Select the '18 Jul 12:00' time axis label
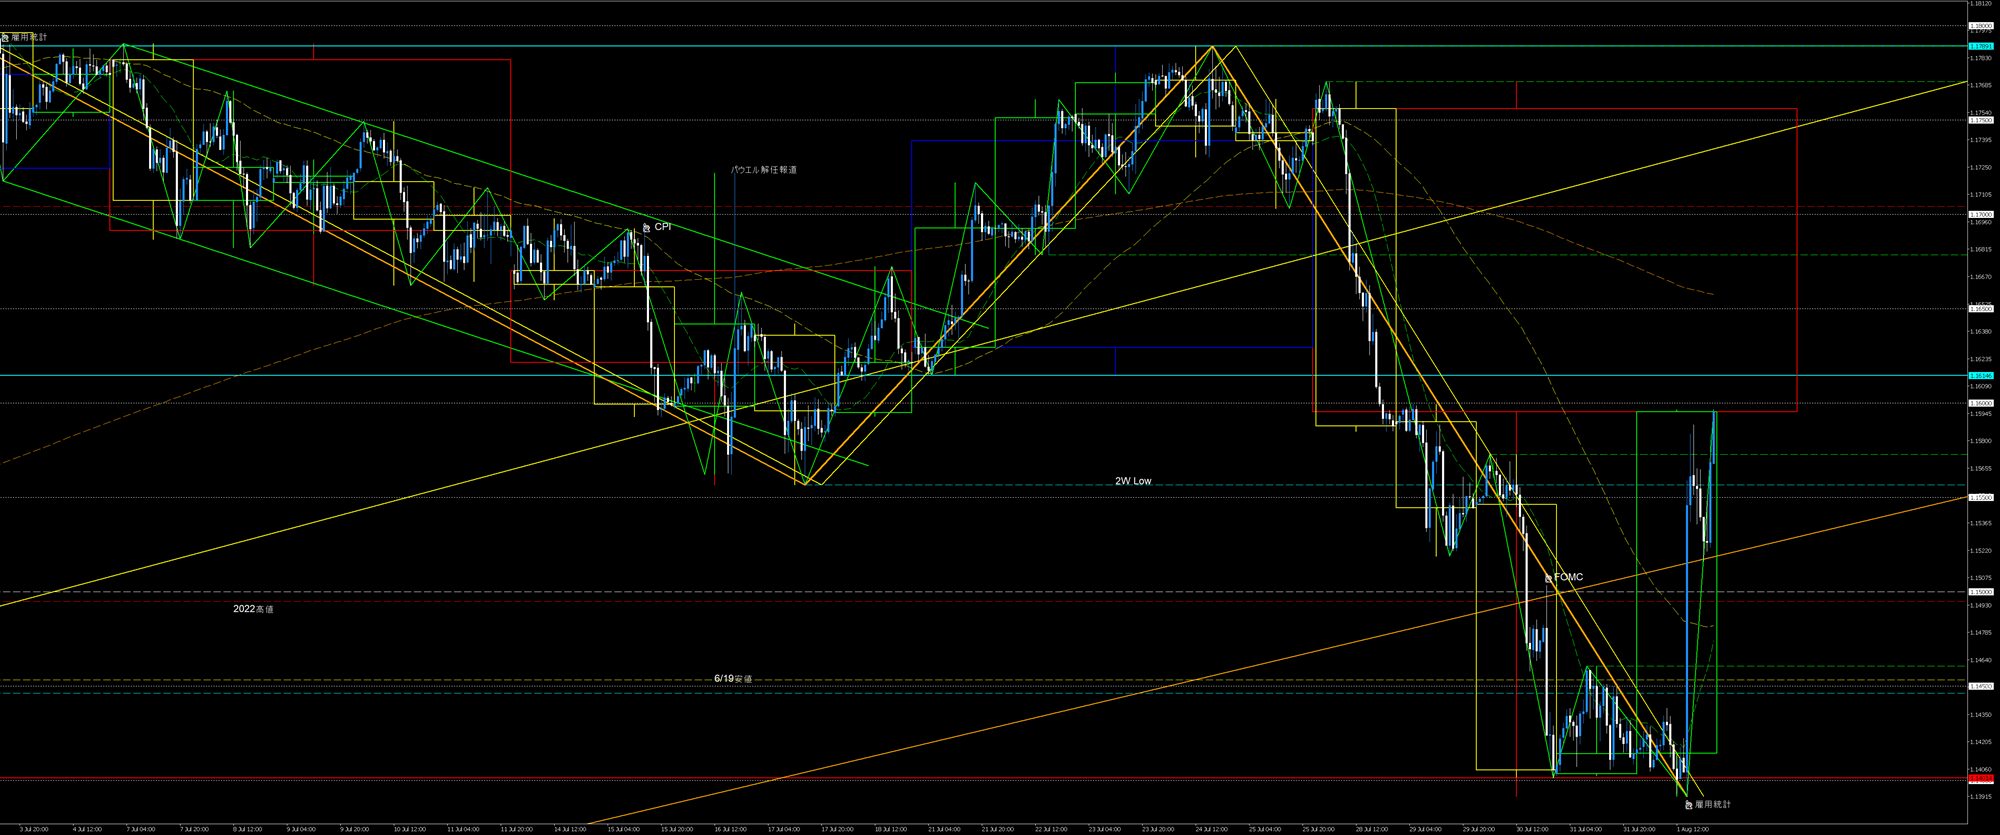 (890, 829)
